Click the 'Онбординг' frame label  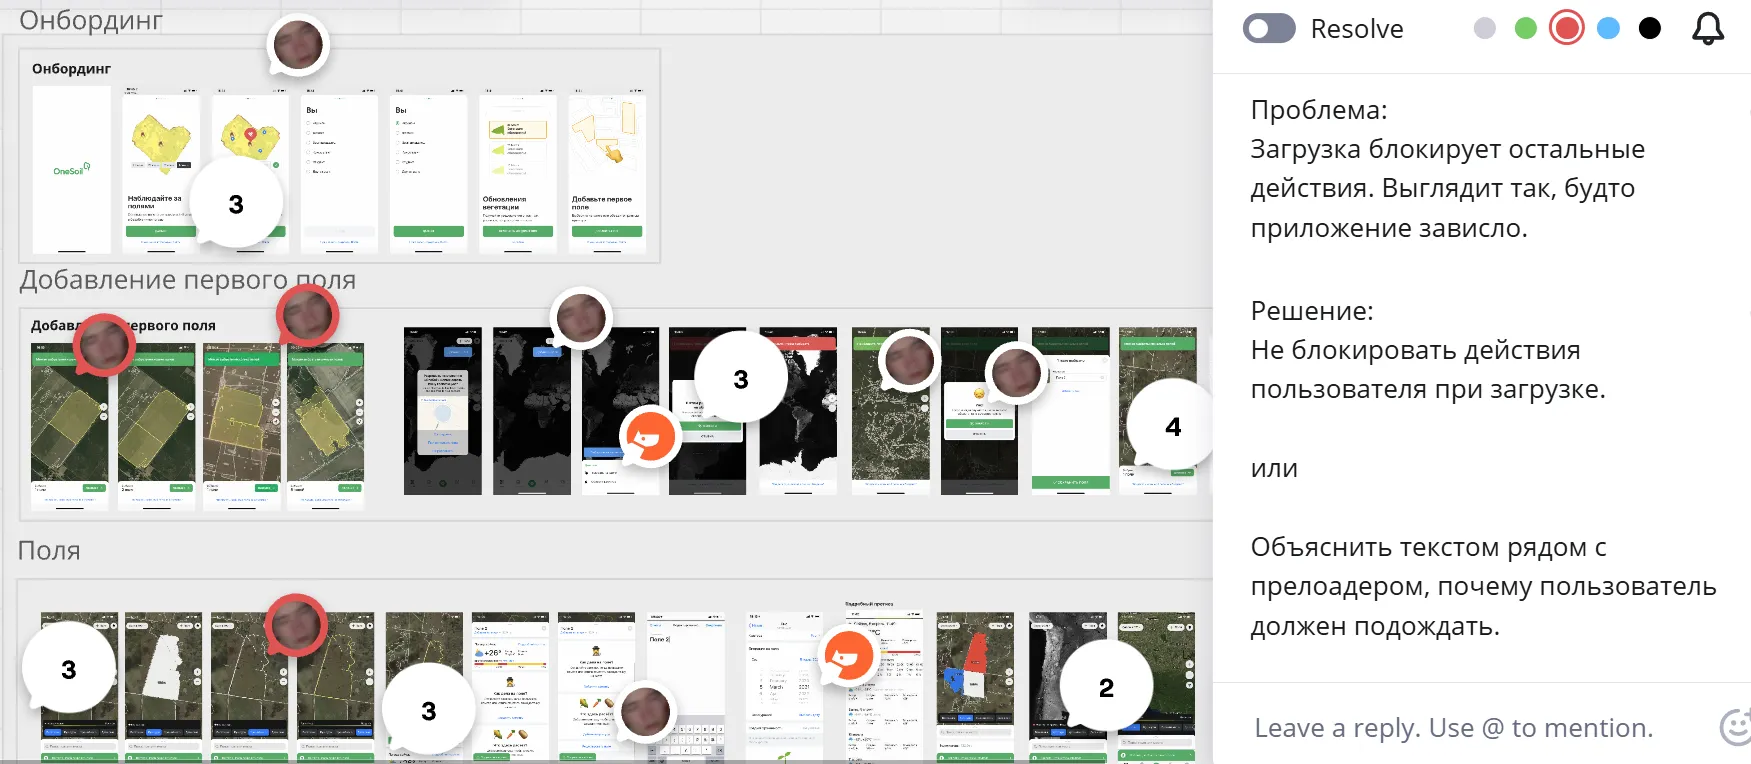click(71, 69)
